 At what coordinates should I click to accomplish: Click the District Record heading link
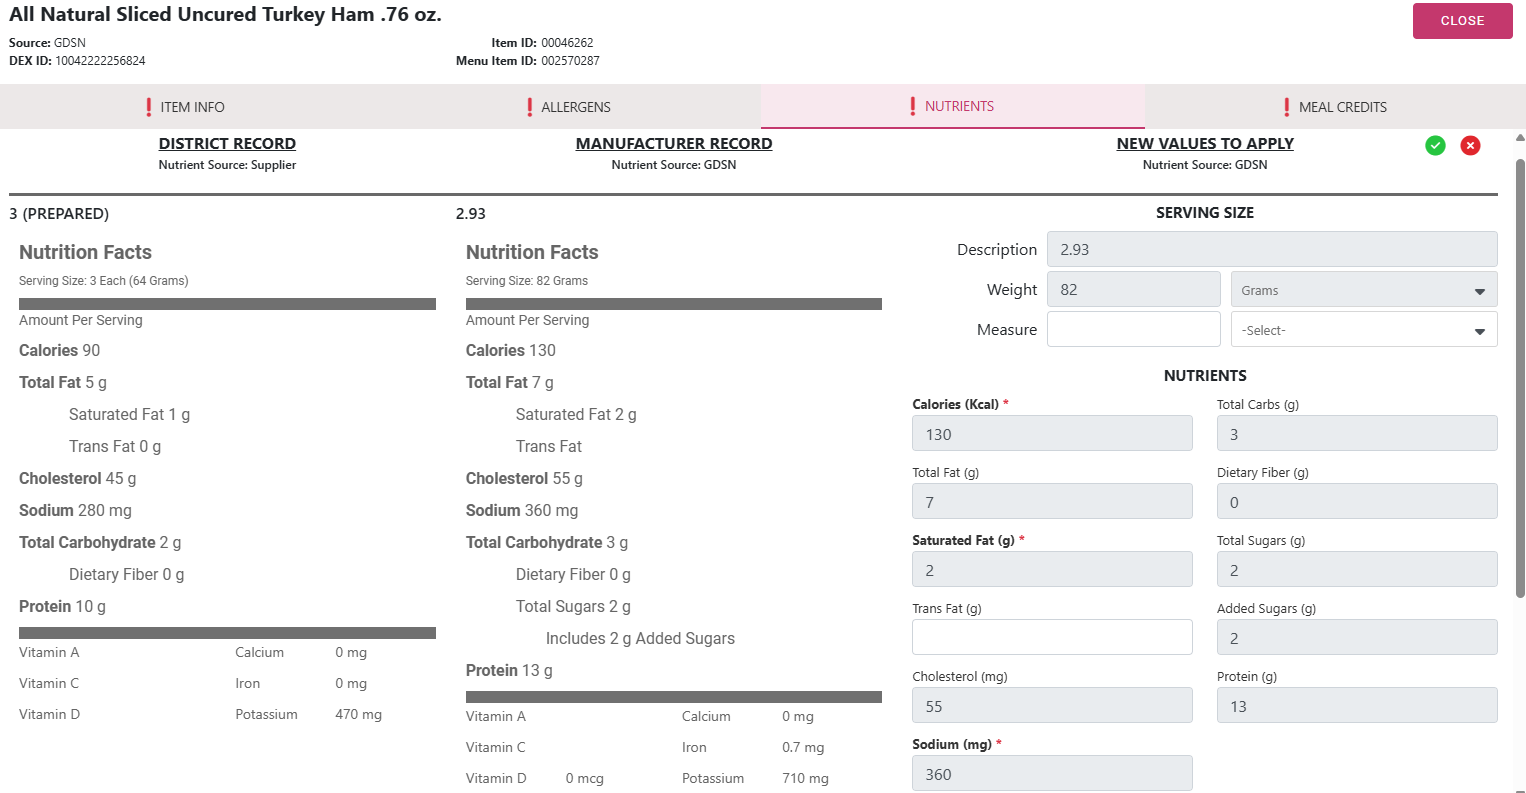click(x=227, y=144)
